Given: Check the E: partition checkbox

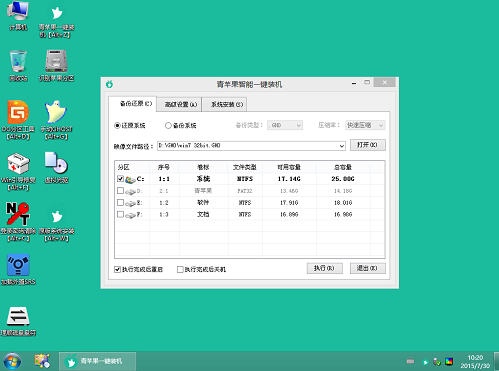Looking at the screenshot, I should click(120, 202).
